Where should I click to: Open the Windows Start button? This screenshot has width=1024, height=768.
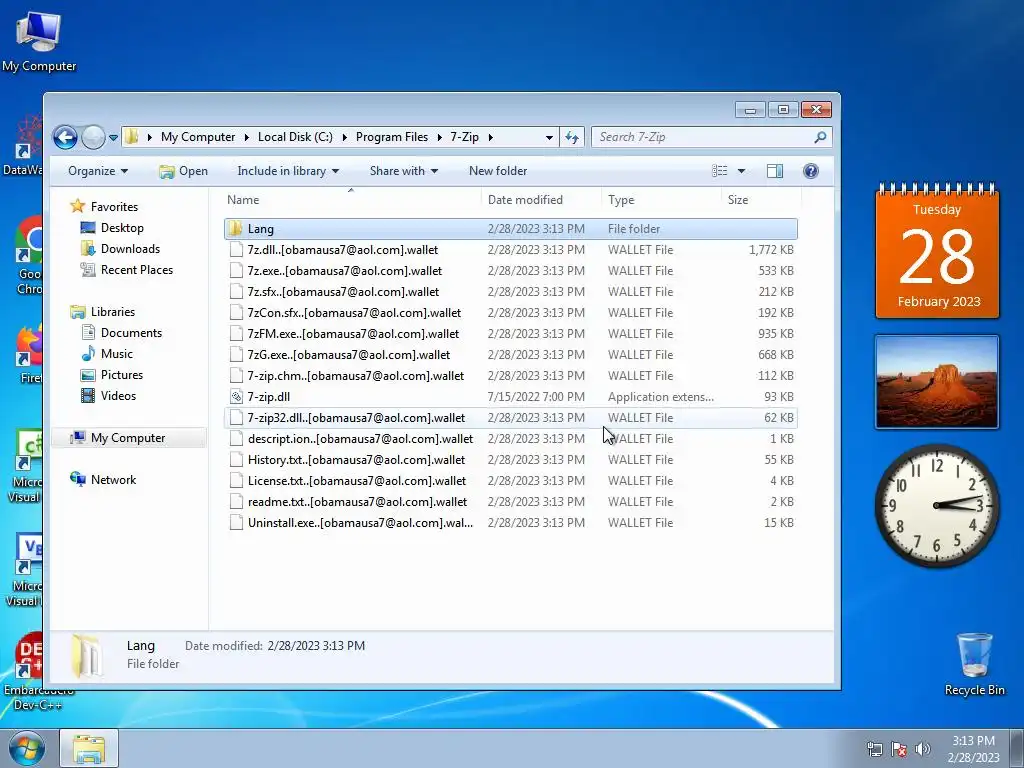coord(27,748)
